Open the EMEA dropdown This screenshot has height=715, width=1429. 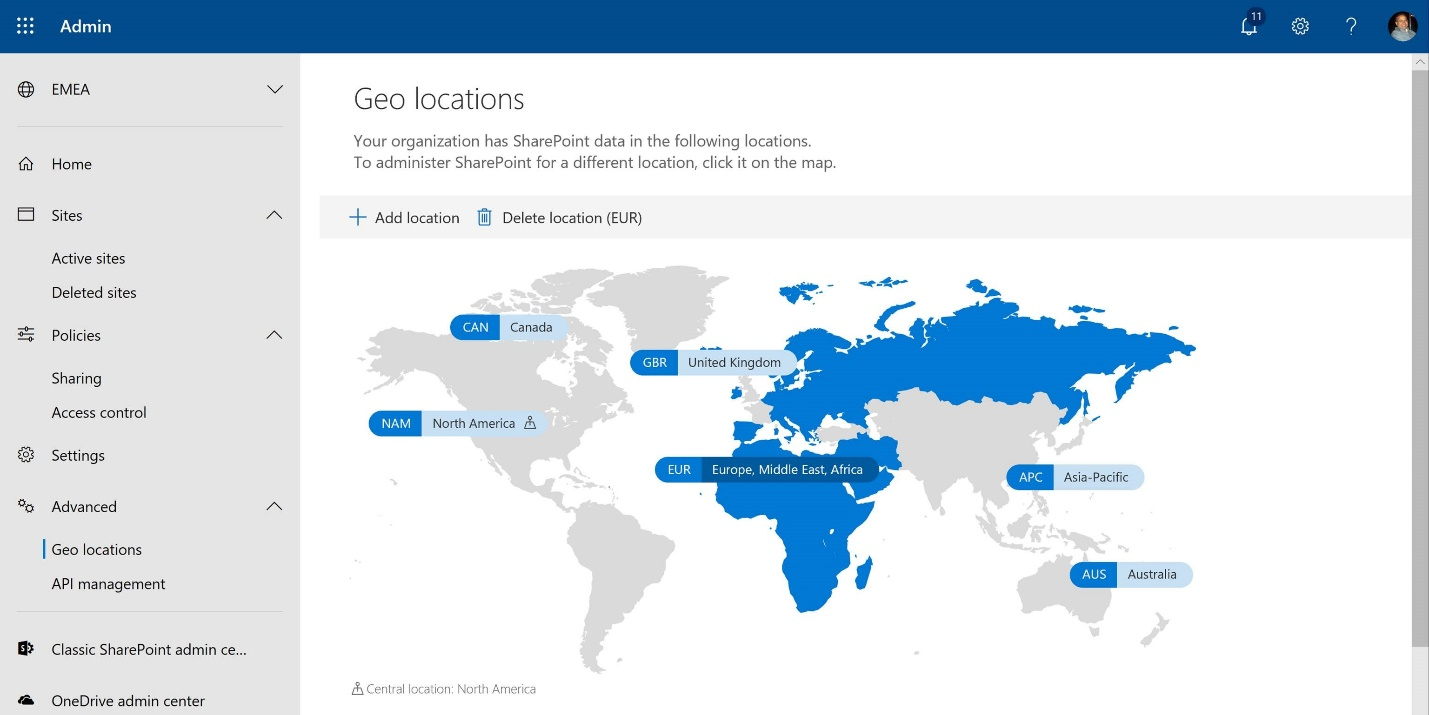click(x=275, y=89)
